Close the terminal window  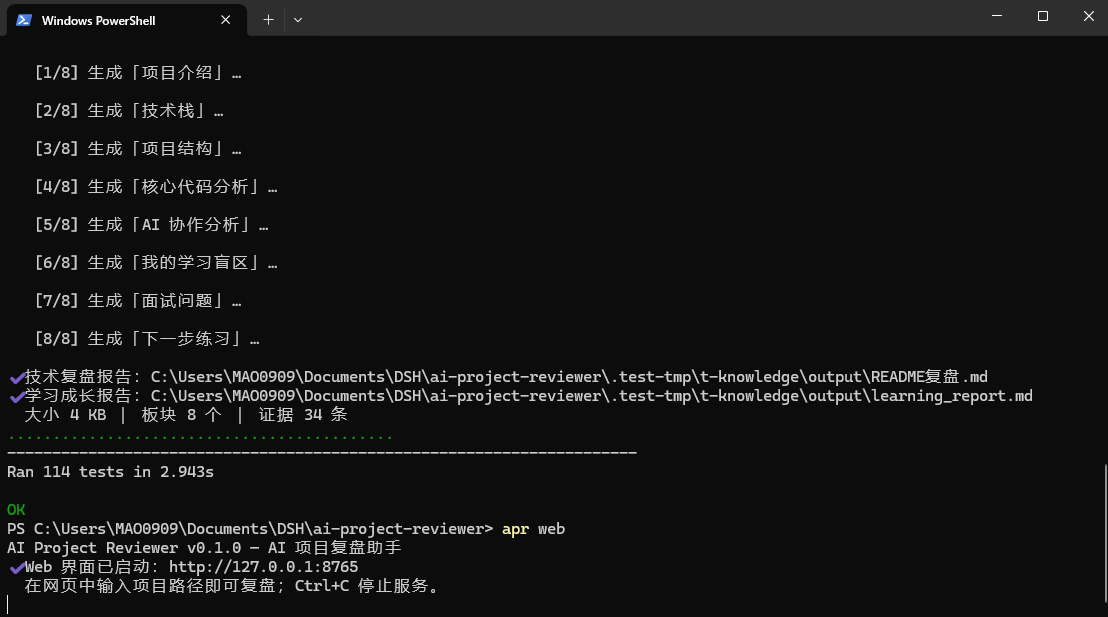click(x=1089, y=16)
